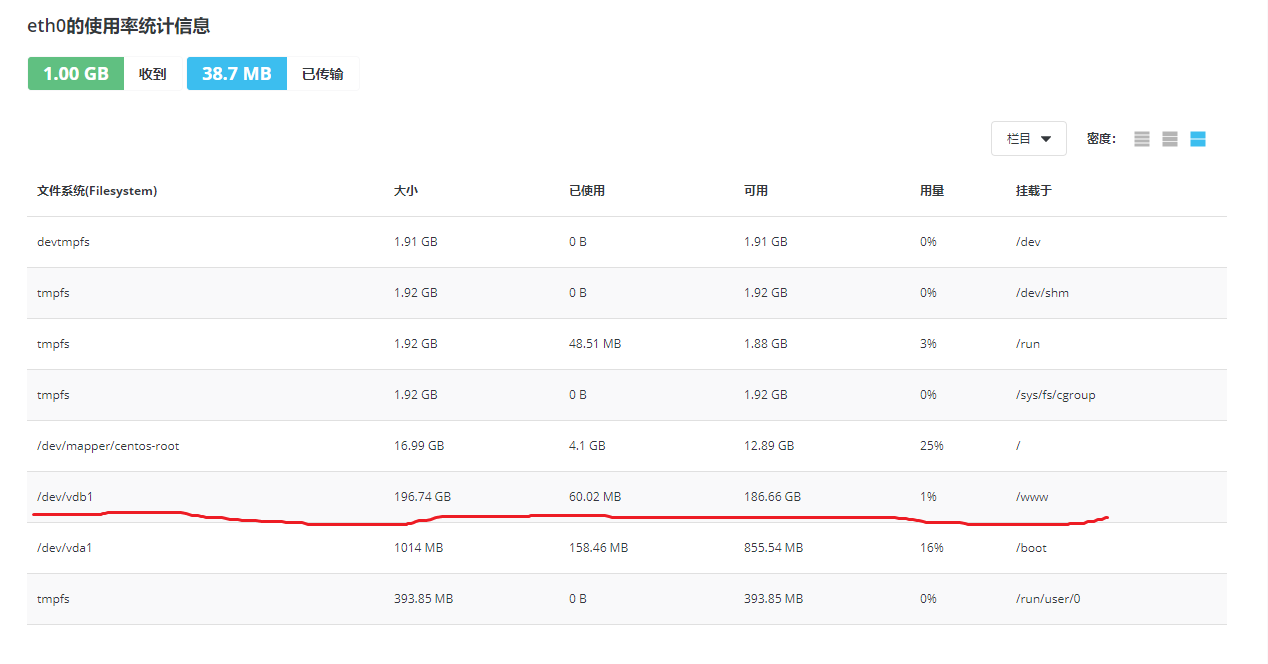This screenshot has height=664, width=1268.
Task: Click the /run/user/0 mount point cell
Action: tap(1048, 599)
